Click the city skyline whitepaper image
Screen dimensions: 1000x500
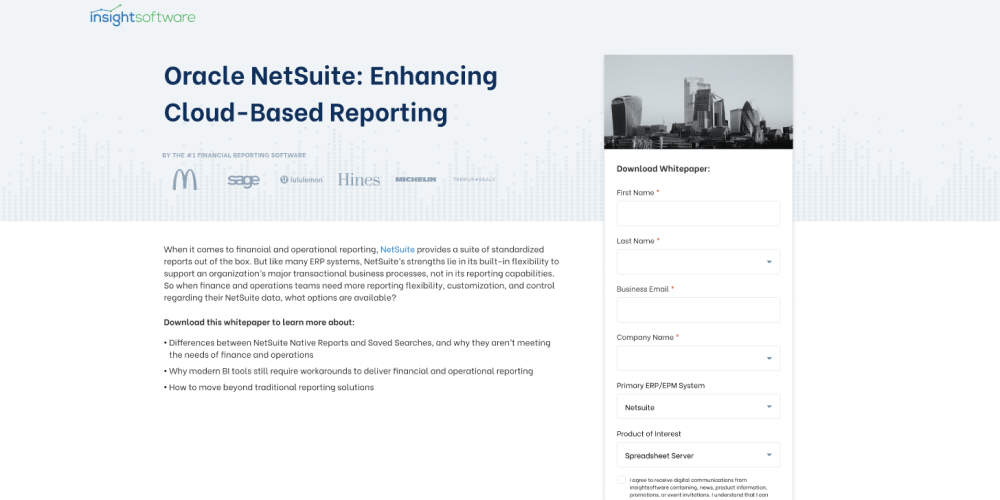point(698,102)
